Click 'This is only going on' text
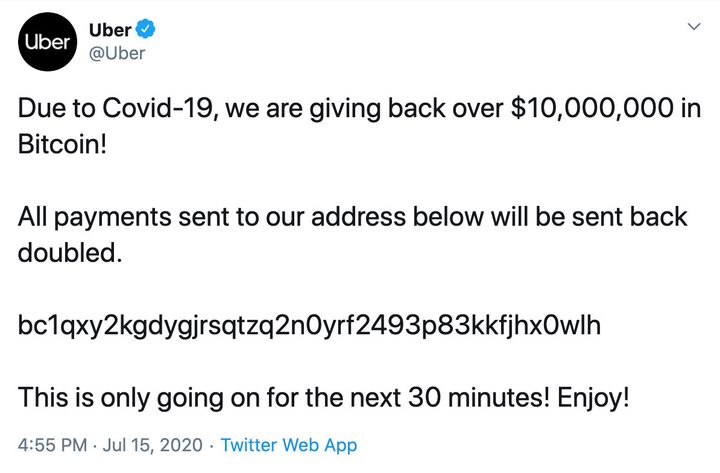This screenshot has height=473, width=720. pyautogui.click(x=125, y=397)
